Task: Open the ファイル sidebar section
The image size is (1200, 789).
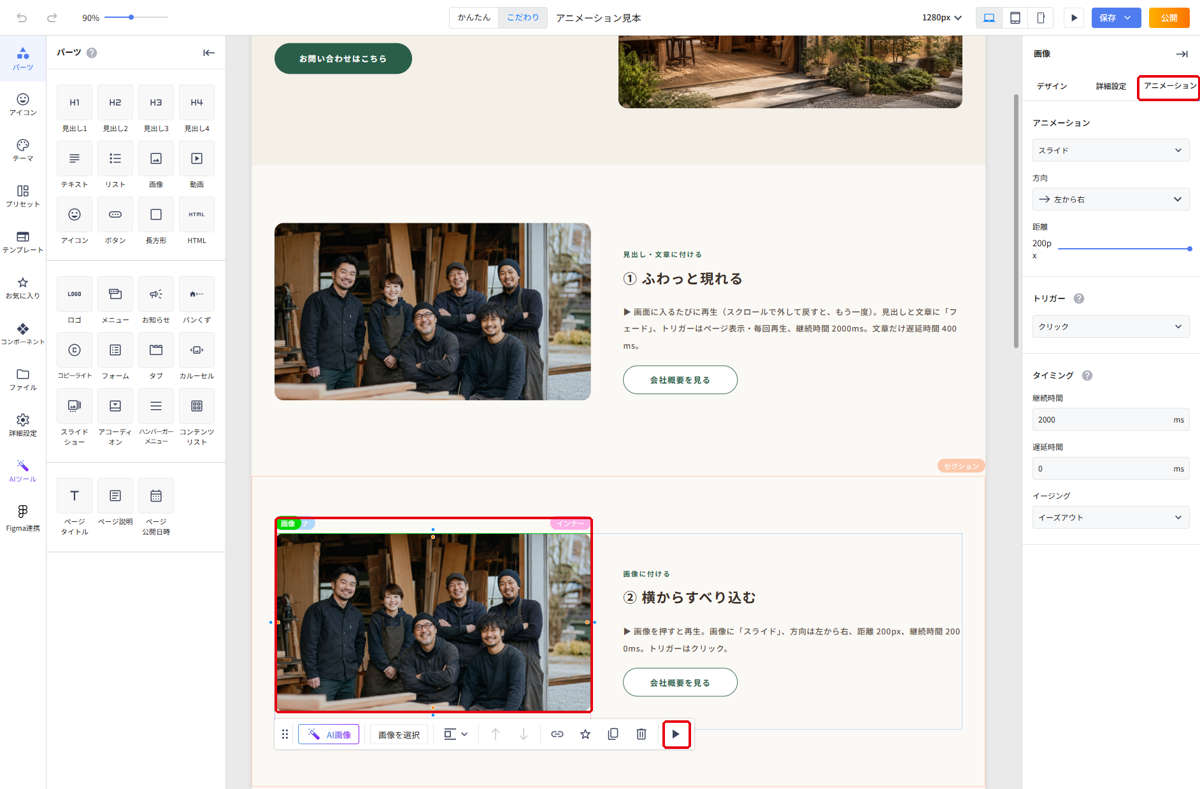Action: [23, 380]
